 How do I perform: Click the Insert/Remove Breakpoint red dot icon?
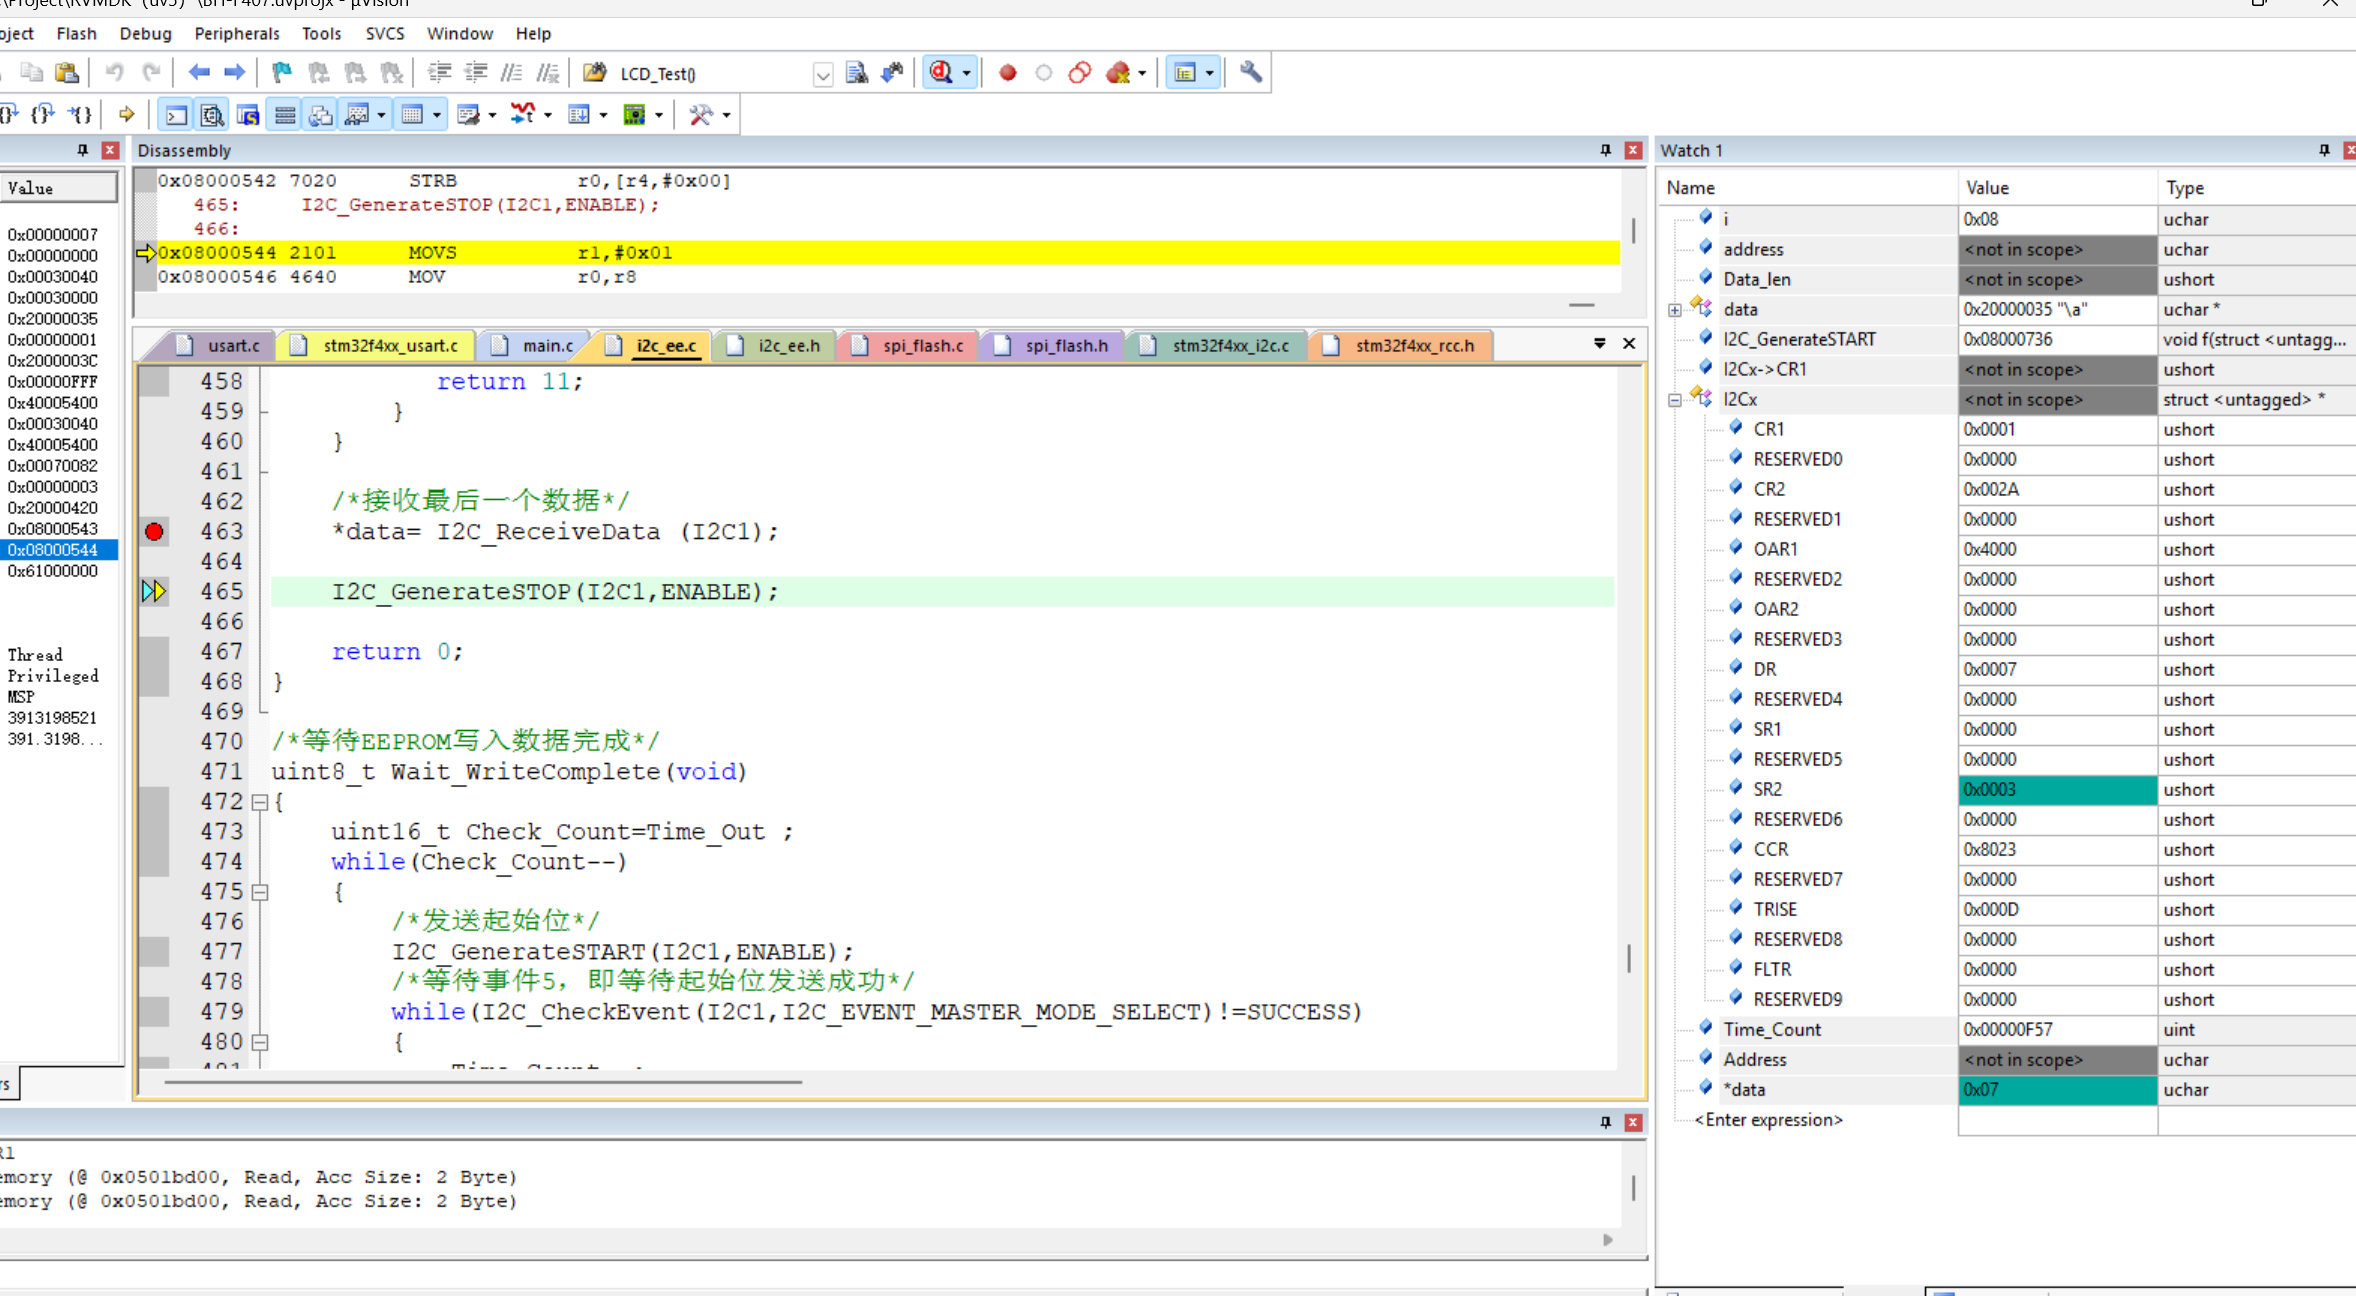1008,73
